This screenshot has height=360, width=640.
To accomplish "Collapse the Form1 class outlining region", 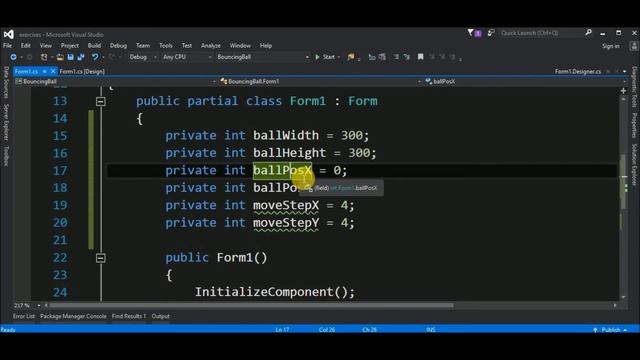I will coord(100,101).
